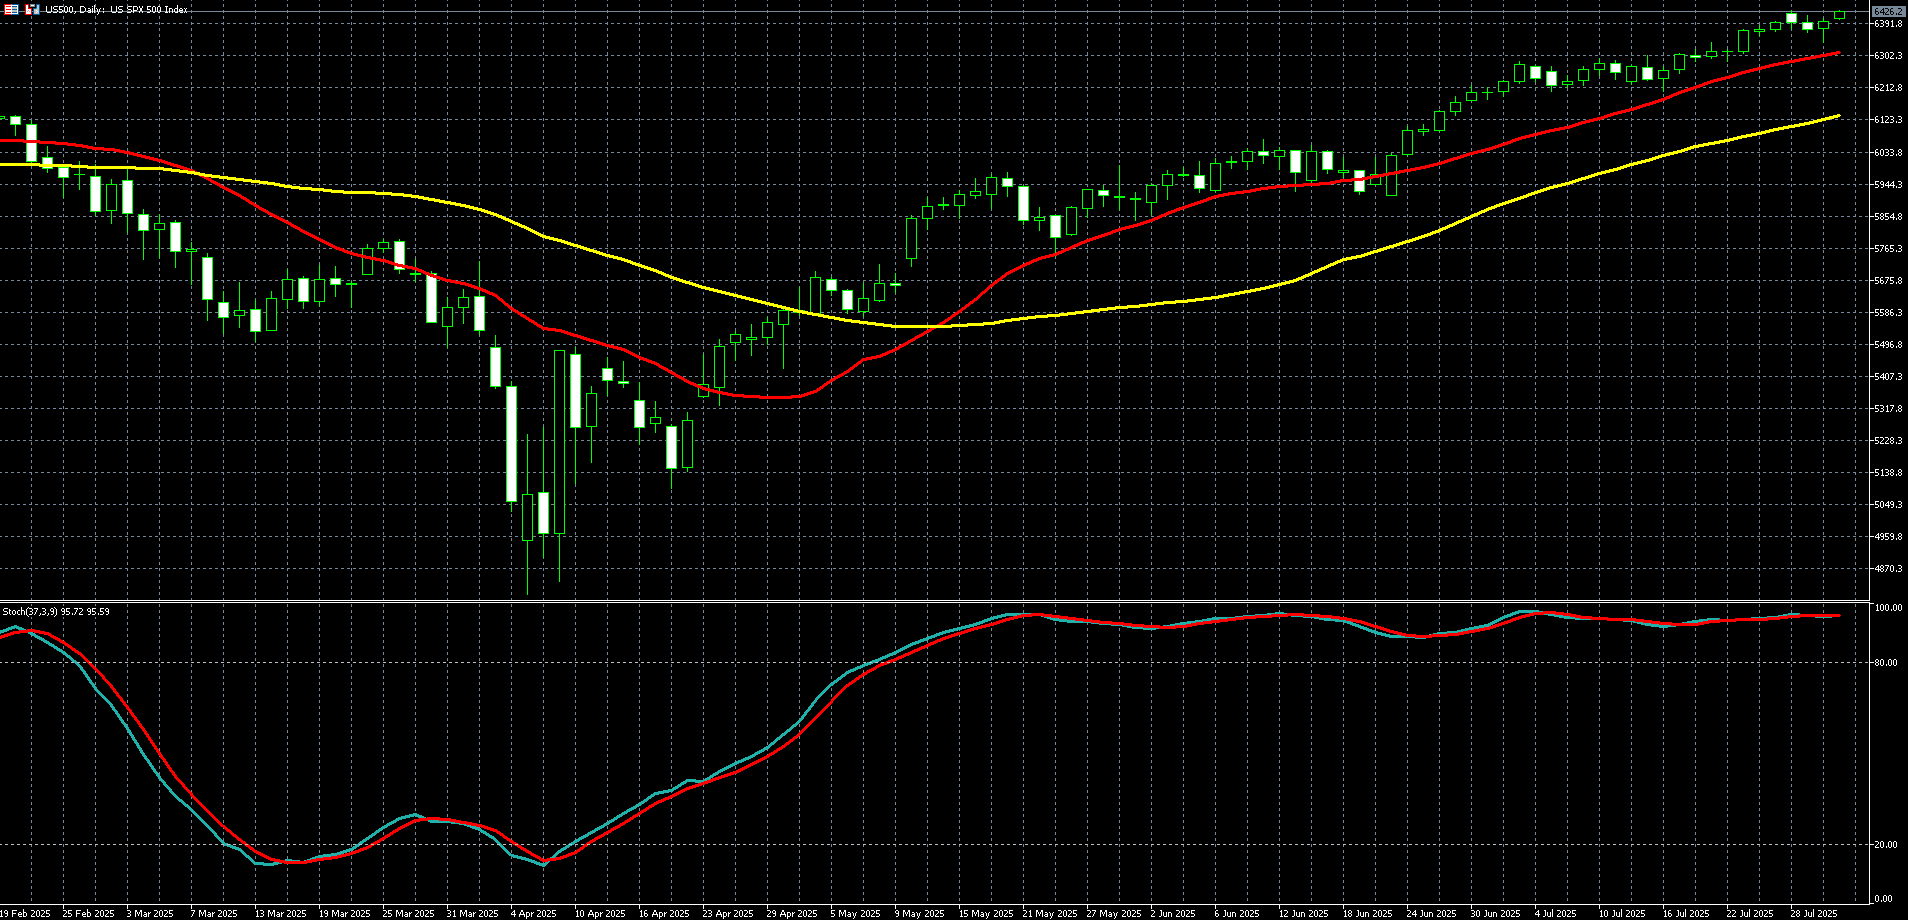Click the 4 Apr 2025 date label

tap(533, 913)
